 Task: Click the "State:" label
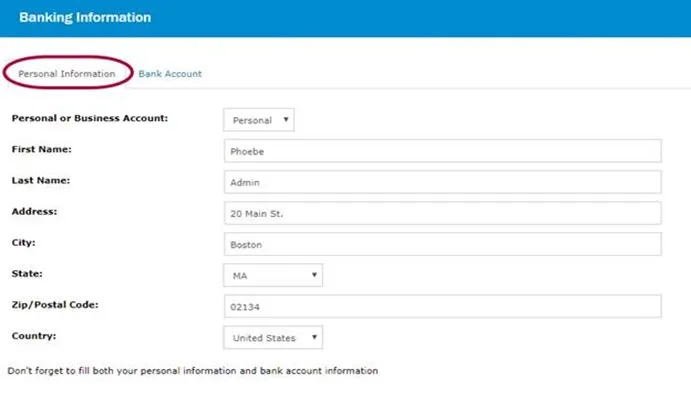[27, 274]
